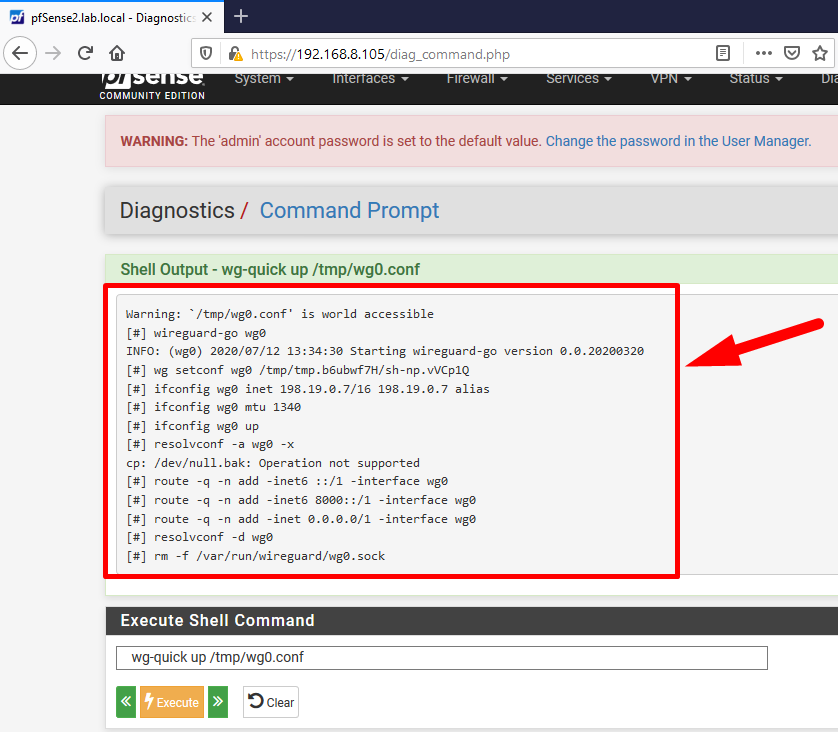
Task: Click the Command Prompt breadcrumb link
Action: pos(349,211)
